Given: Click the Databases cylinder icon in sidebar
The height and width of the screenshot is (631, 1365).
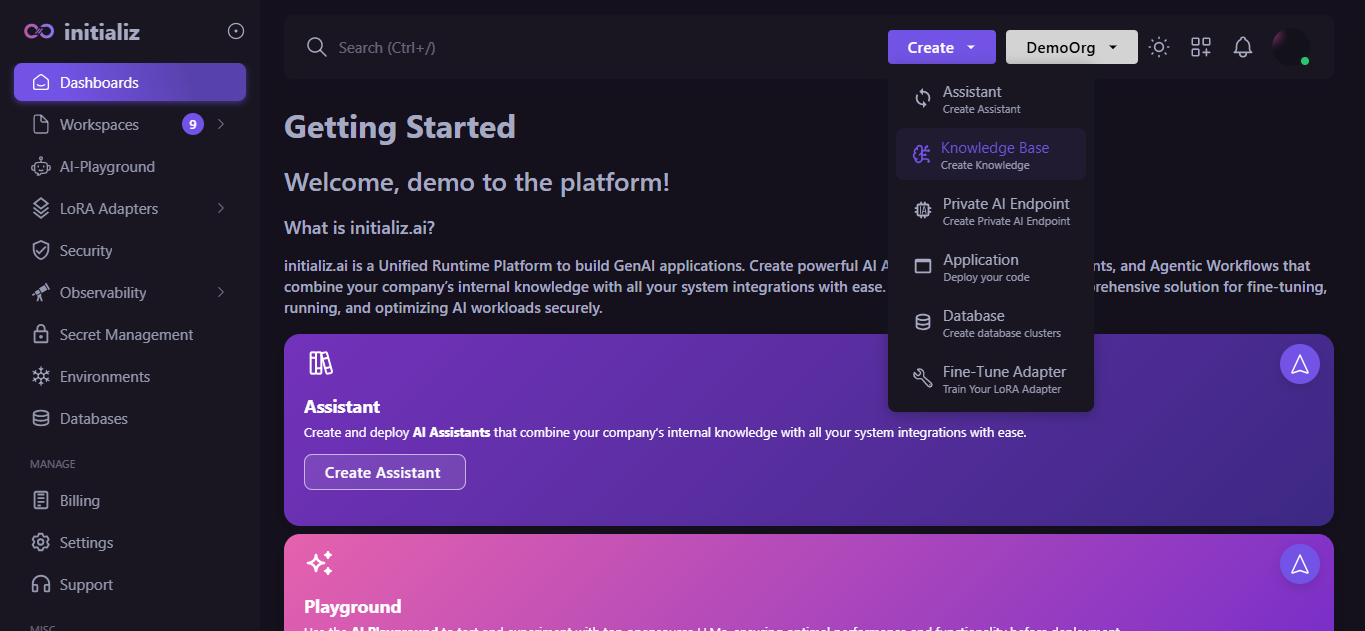Looking at the screenshot, I should click(x=41, y=418).
